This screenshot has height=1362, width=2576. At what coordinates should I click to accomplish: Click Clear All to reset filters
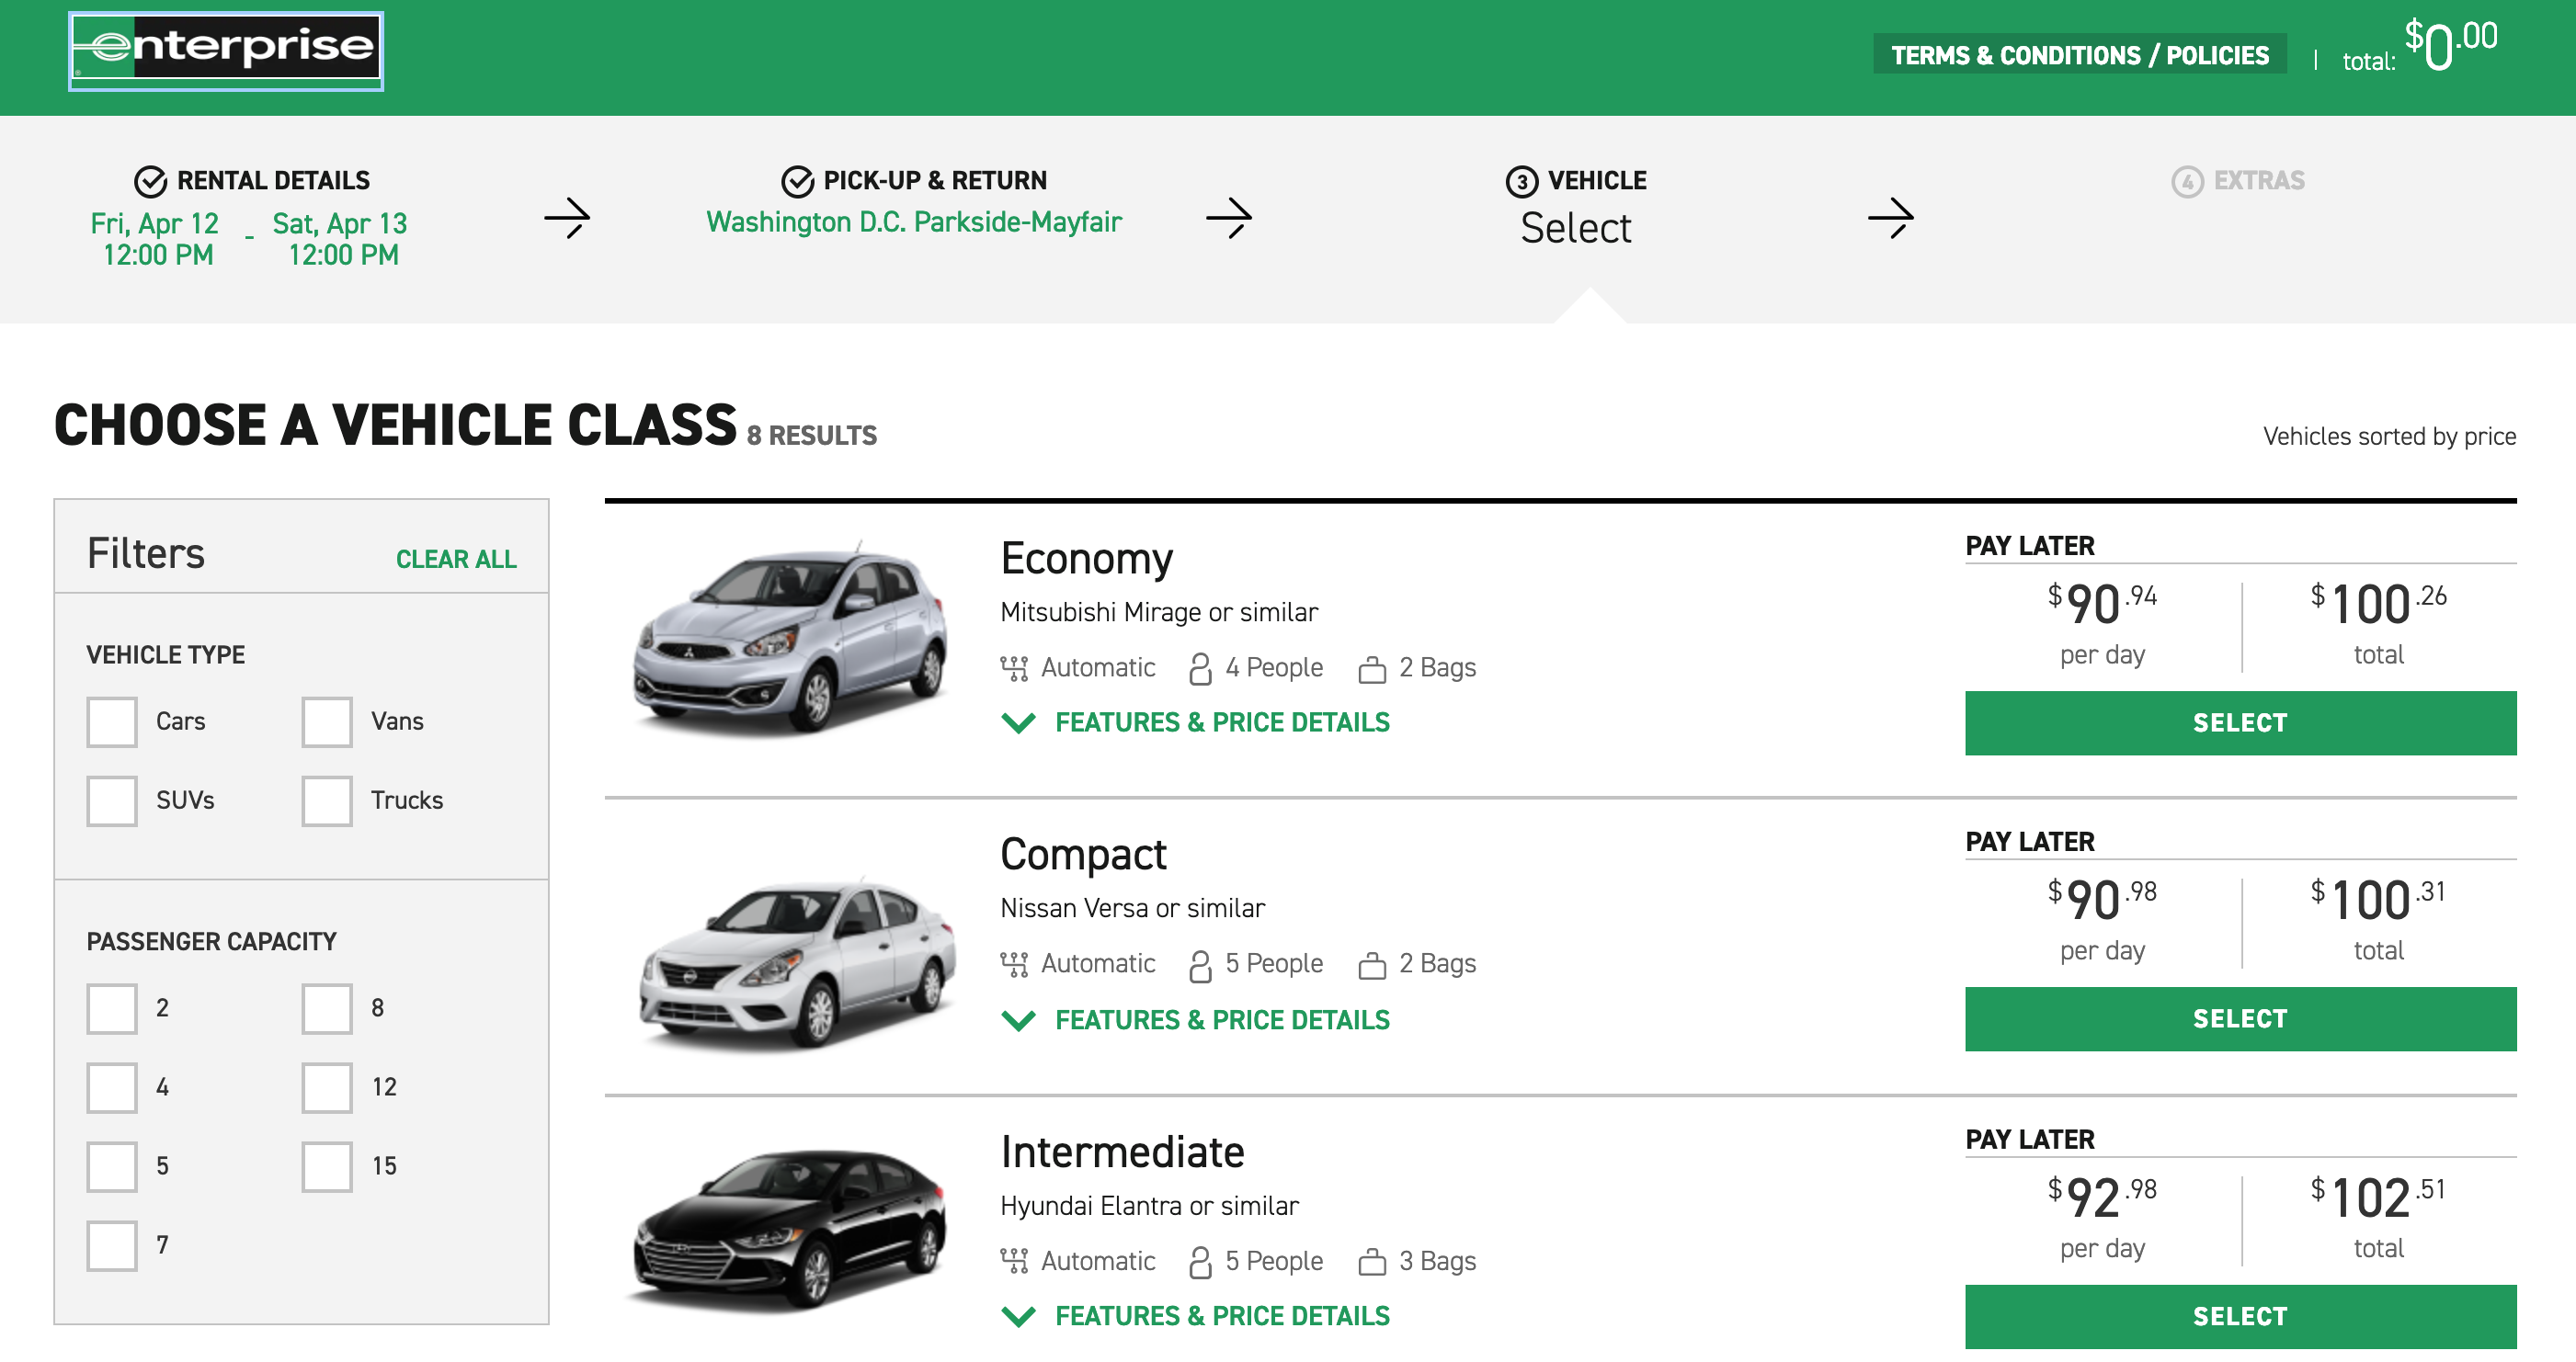point(455,560)
